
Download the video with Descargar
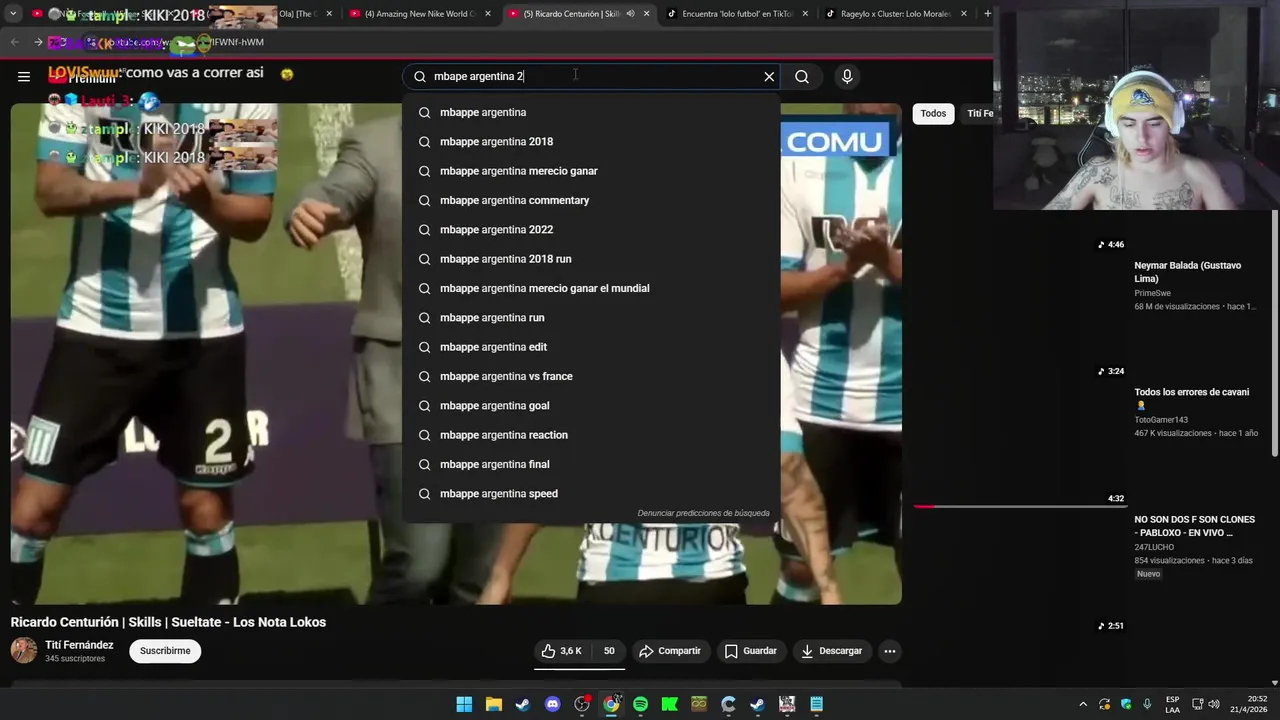[x=831, y=651]
